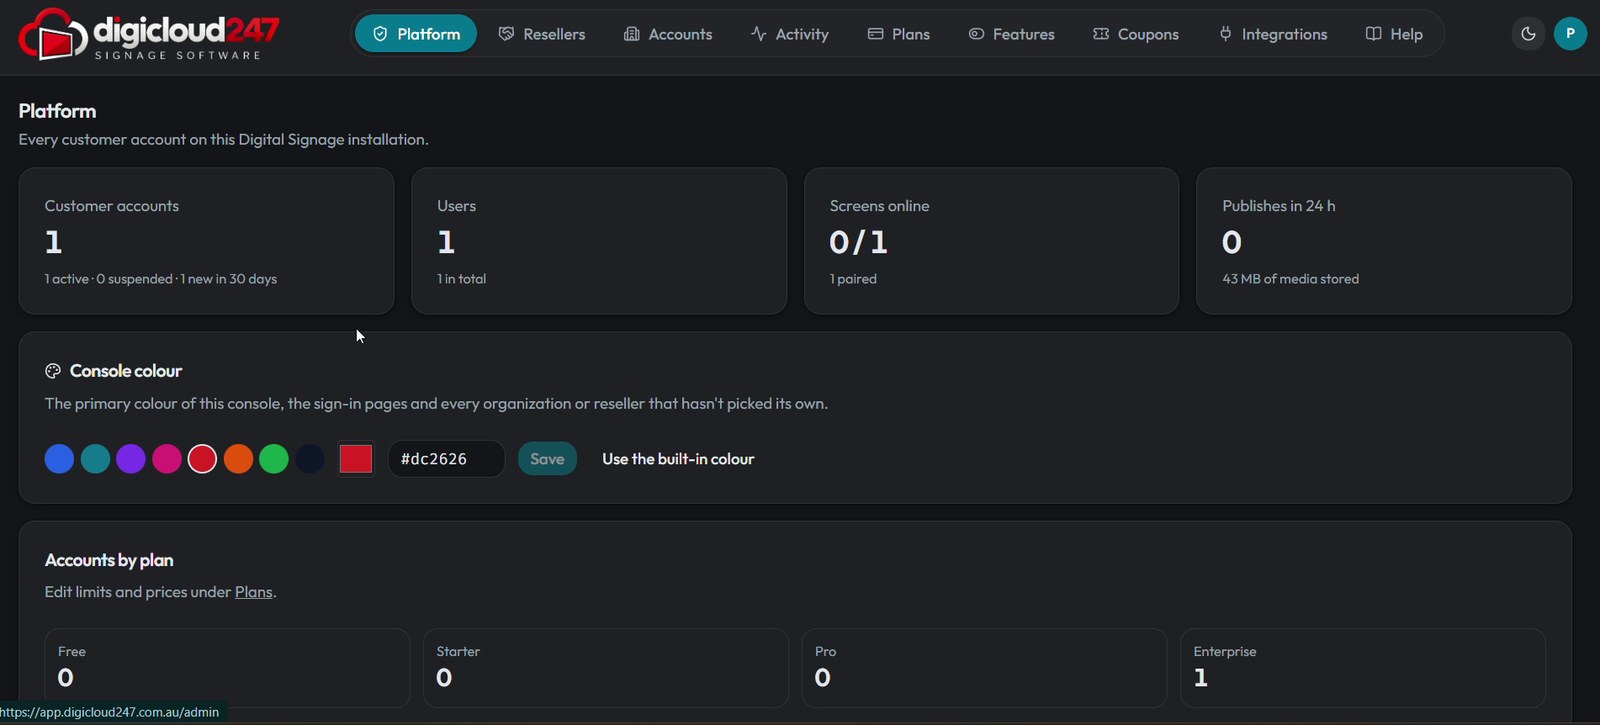This screenshot has width=1600, height=725.
Task: Toggle dark mode moon icon
Action: coord(1528,34)
